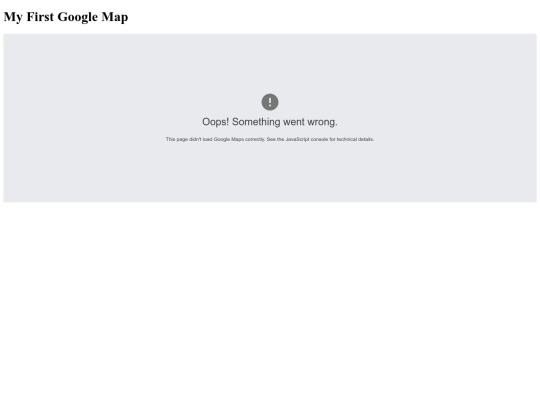Viewport: 540px width, 405px height.
Task: Click the sentence "This page didn't load Google Maps correctly"
Action: click(215, 139)
